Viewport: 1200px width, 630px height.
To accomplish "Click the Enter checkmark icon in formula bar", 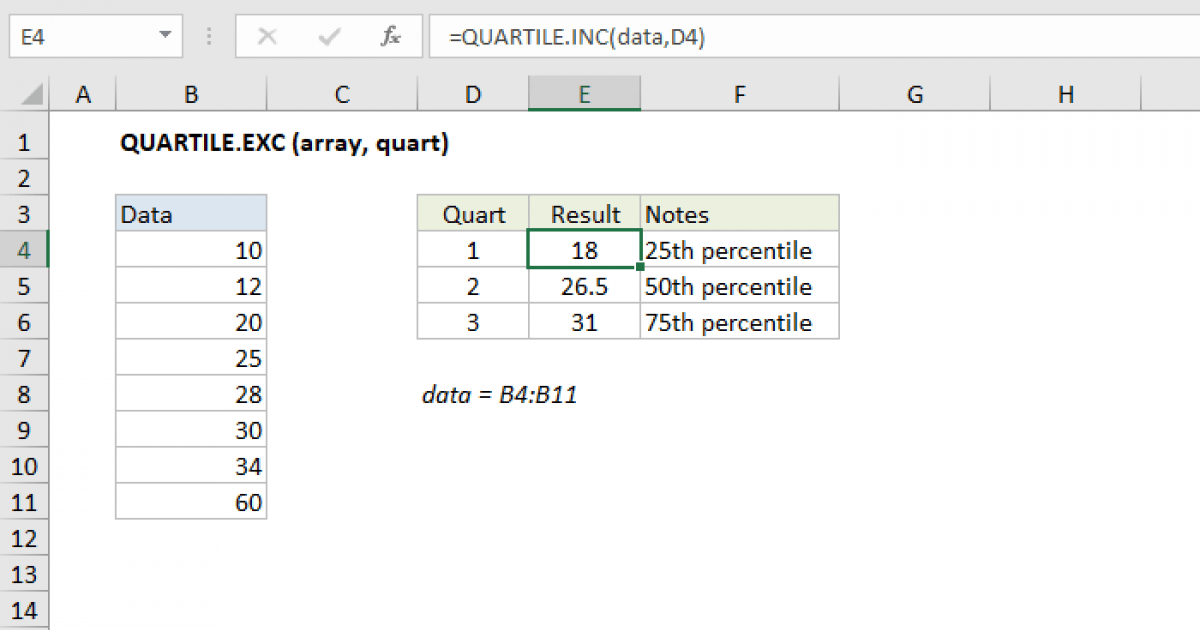I will 328,36.
